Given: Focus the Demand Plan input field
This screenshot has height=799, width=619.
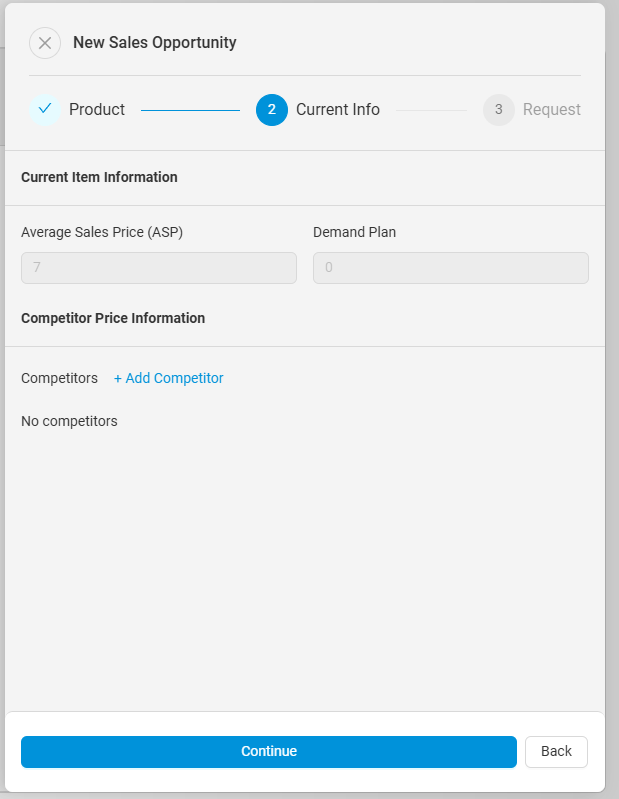Looking at the screenshot, I should pyautogui.click(x=450, y=268).
